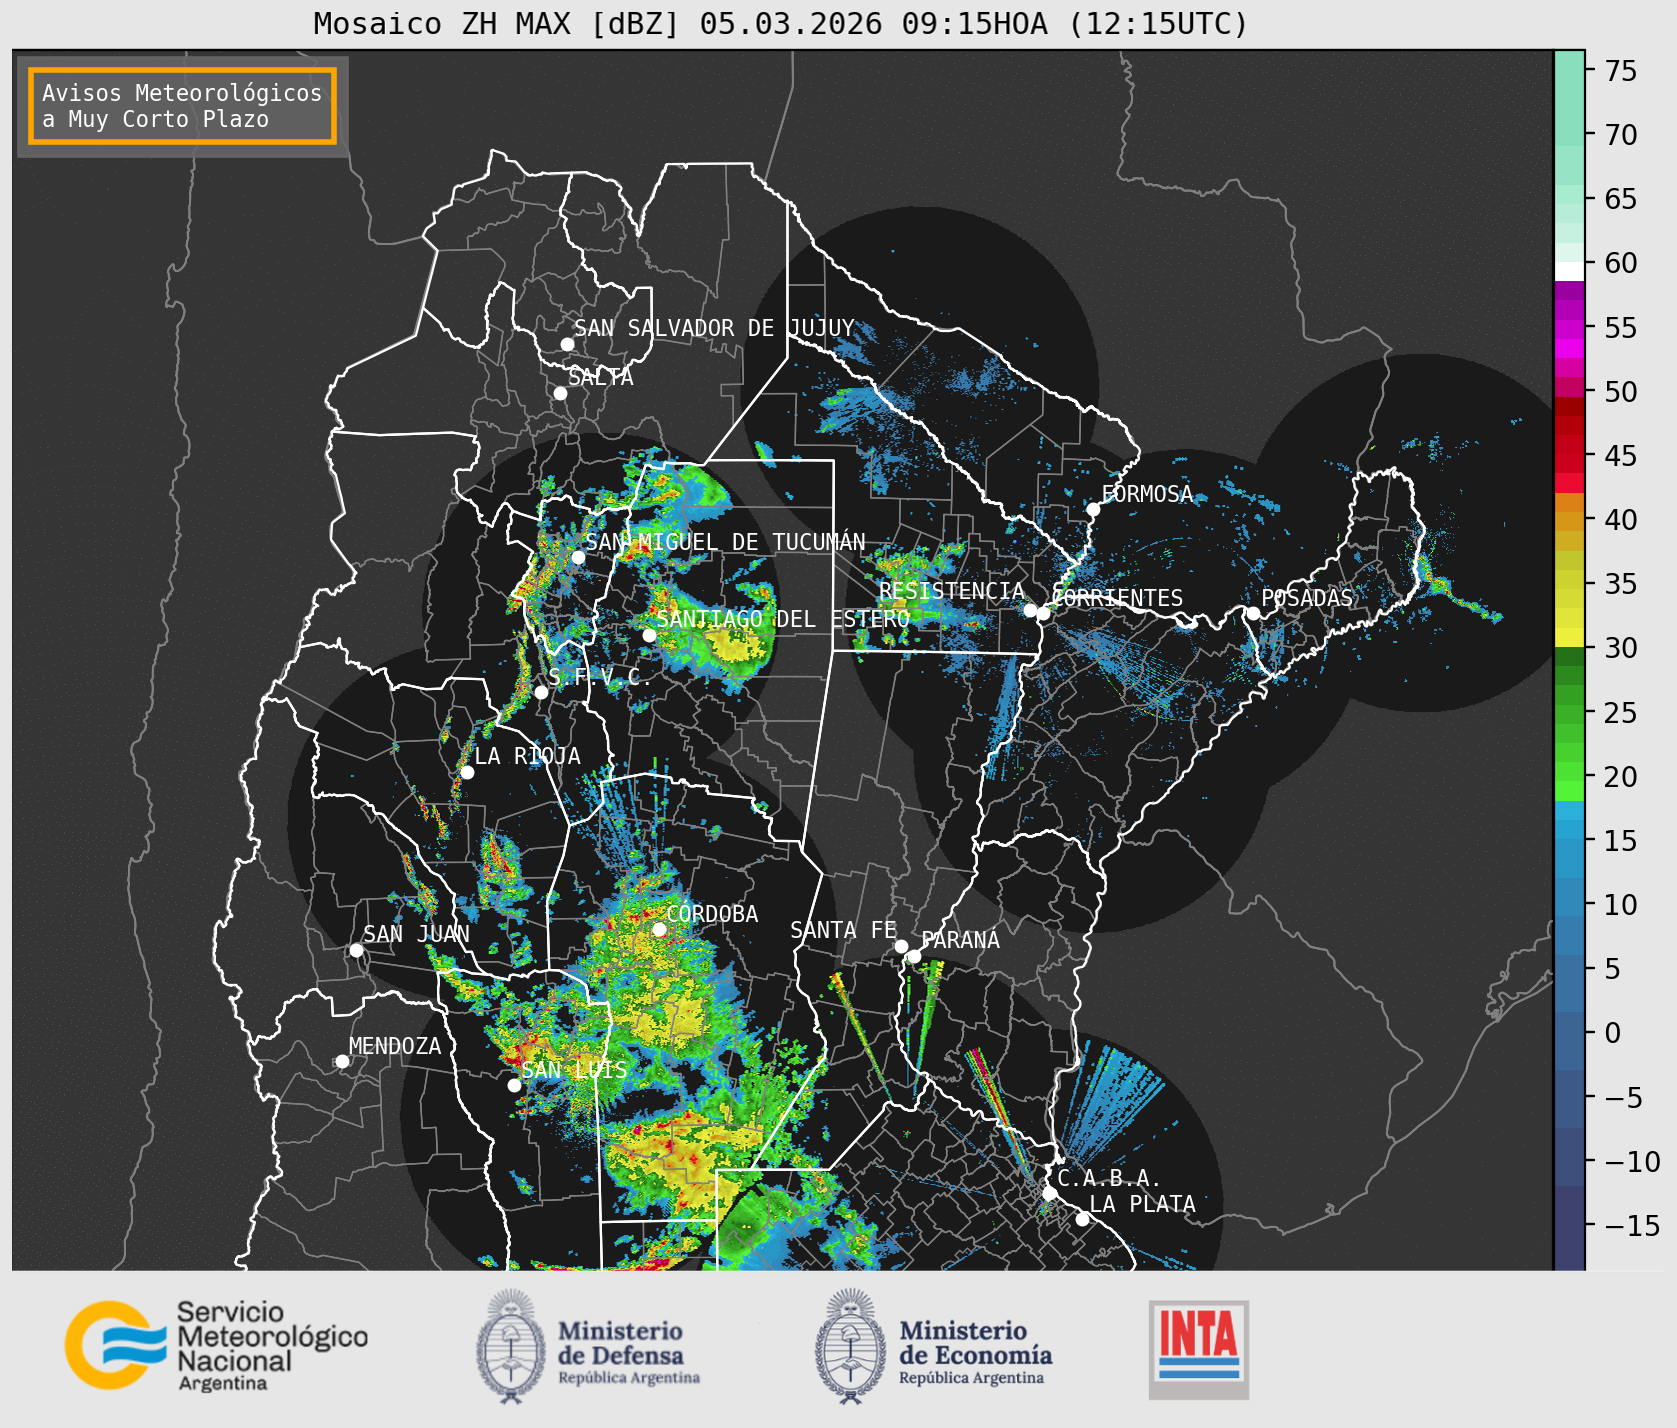The width and height of the screenshot is (1677, 1428).
Task: Click the POSADAS map label
Action: click(1307, 598)
